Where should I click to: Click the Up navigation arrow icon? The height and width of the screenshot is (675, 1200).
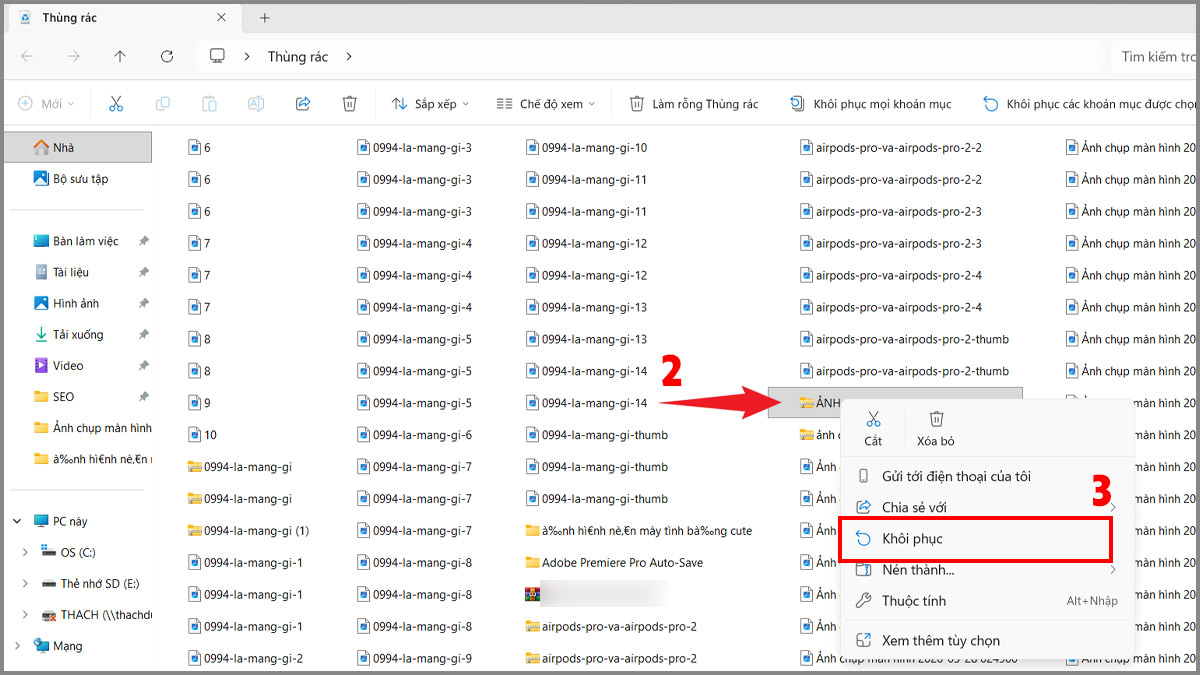120,56
